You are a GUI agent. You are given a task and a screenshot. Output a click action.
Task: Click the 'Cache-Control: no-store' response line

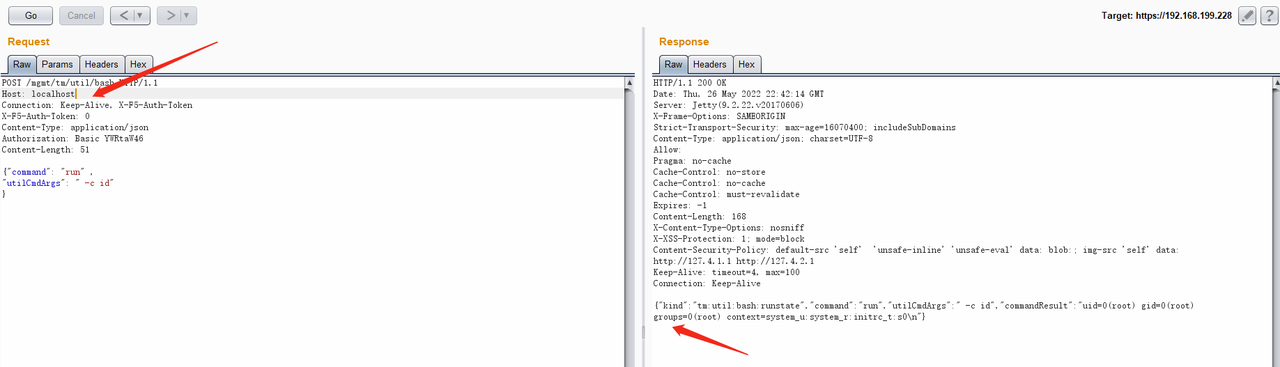tap(709, 172)
